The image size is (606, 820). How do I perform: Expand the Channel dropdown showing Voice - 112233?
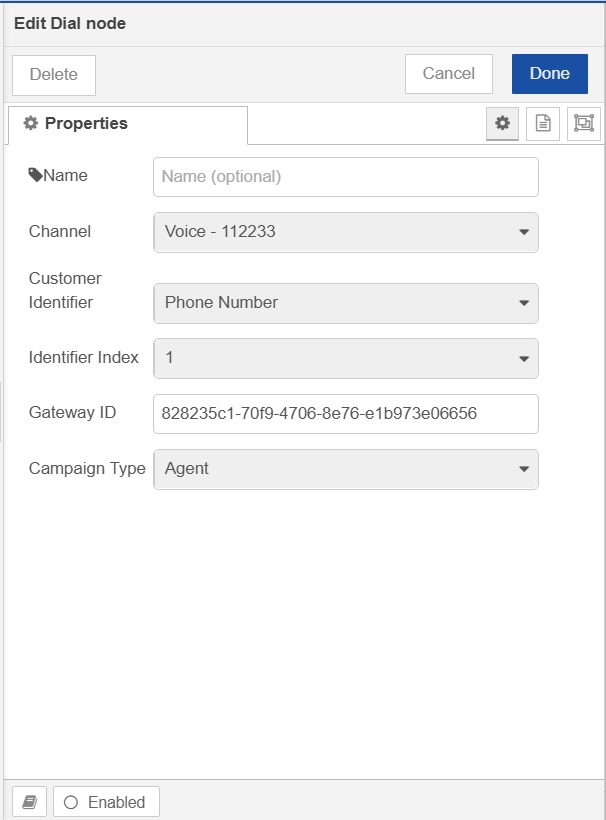tap(346, 232)
